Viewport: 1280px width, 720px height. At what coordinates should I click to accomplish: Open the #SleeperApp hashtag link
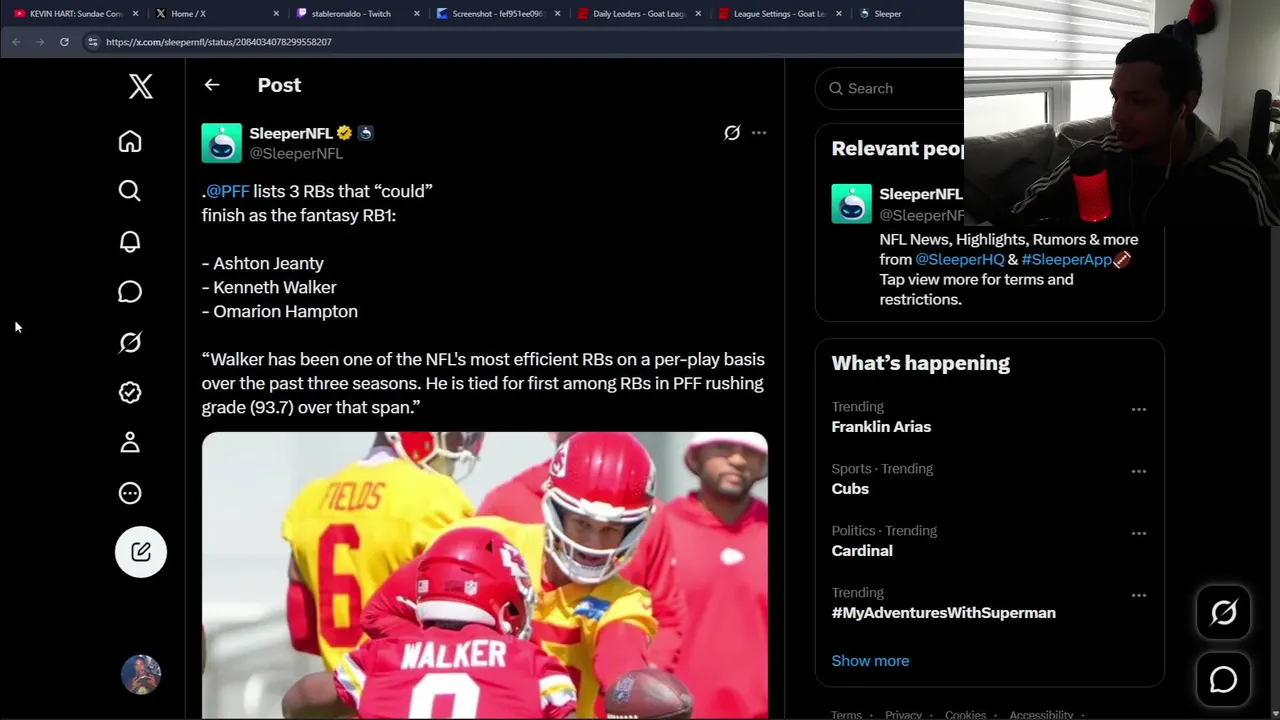click(x=1066, y=259)
